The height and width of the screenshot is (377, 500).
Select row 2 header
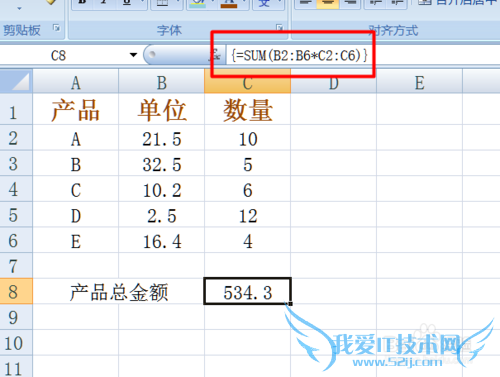pyautogui.click(x=16, y=138)
